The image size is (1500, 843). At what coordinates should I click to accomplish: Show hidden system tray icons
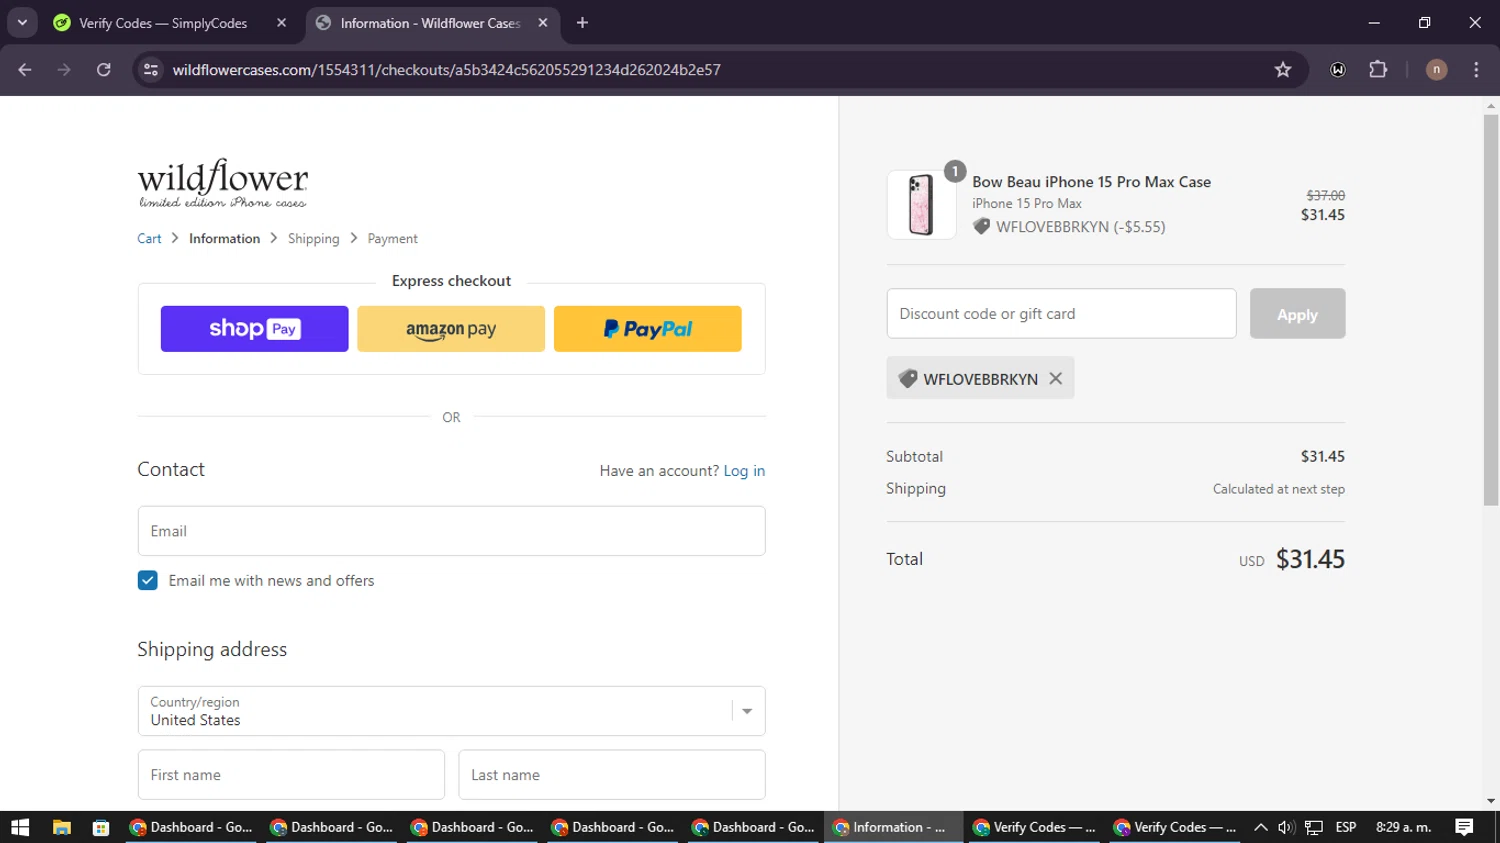1260,827
